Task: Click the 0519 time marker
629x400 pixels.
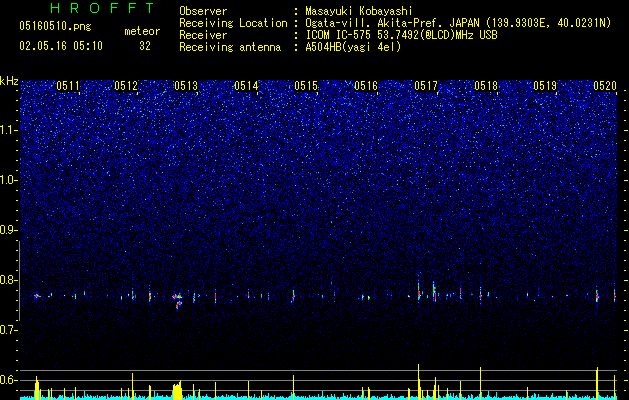Action: (x=545, y=86)
